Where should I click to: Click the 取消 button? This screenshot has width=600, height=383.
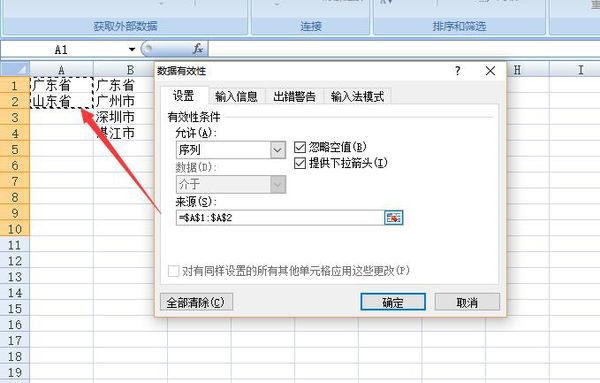coord(467,302)
